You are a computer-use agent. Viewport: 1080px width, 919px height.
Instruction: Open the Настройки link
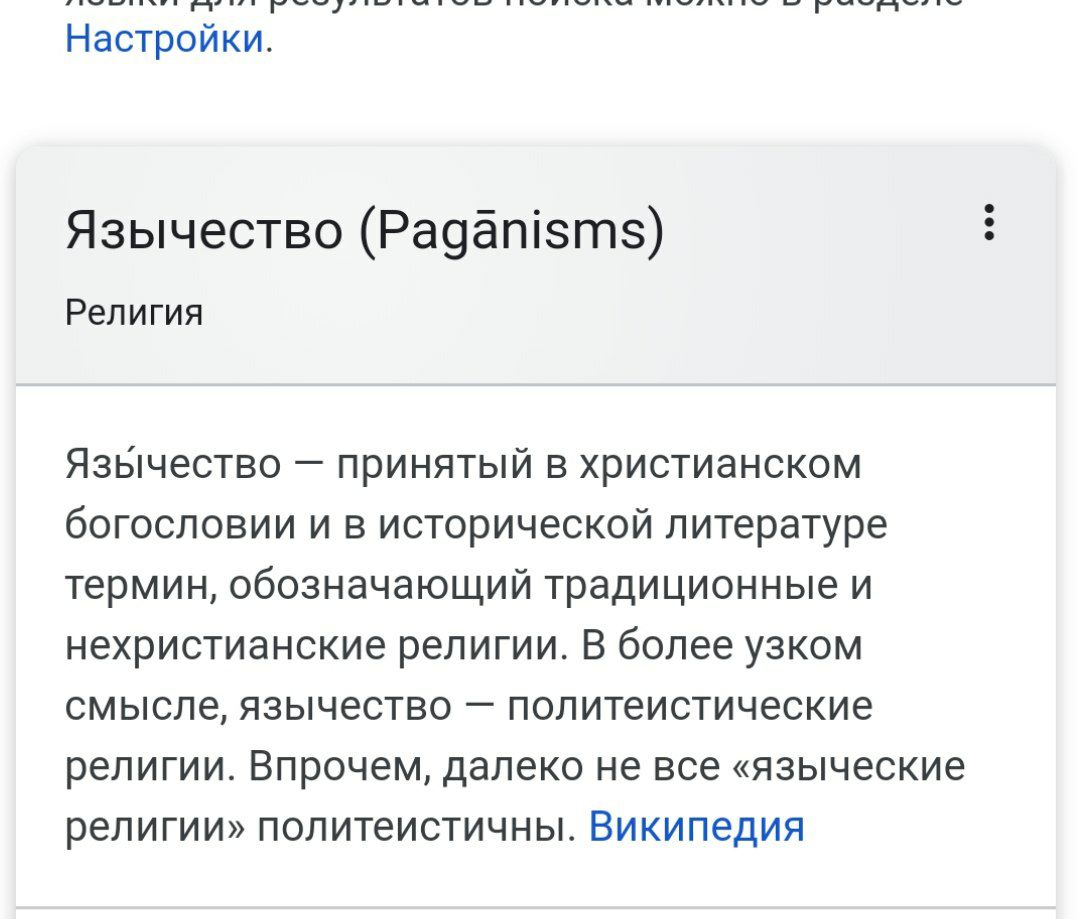166,38
